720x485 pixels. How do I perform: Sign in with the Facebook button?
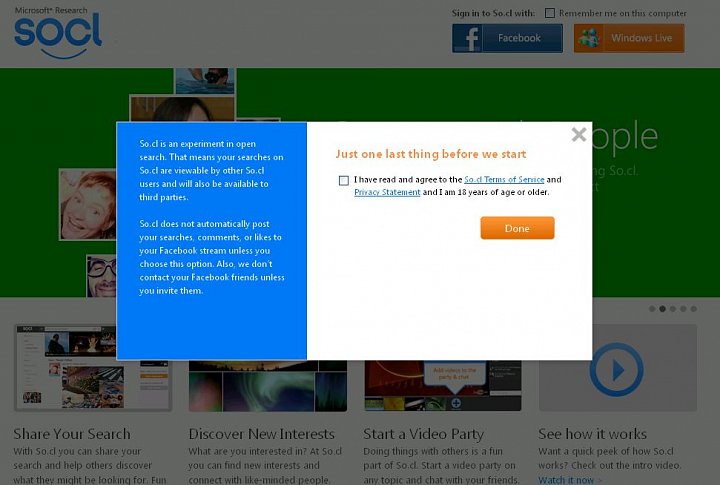pos(507,38)
